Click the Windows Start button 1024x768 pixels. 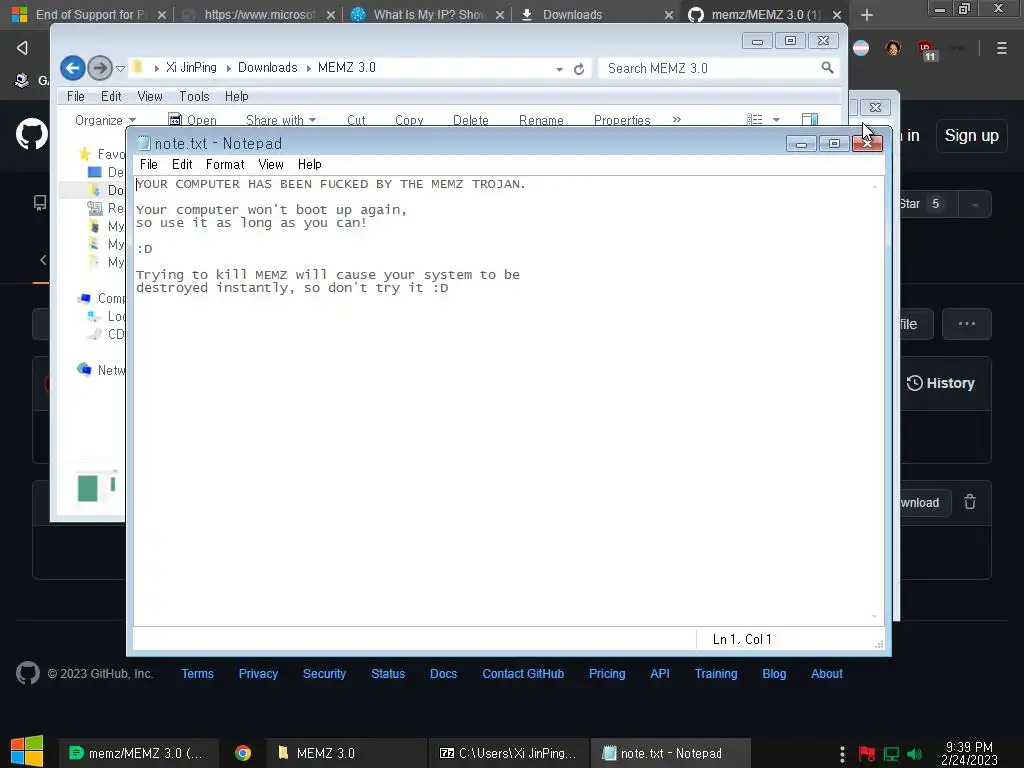point(27,752)
